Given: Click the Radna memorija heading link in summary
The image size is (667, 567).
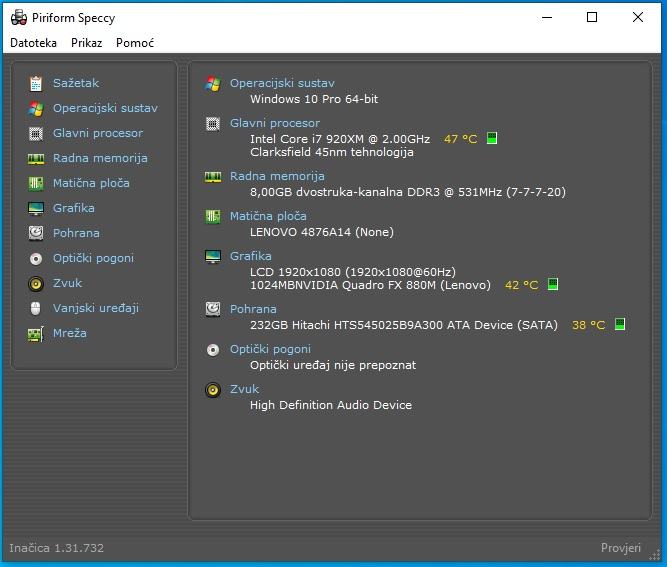Looking at the screenshot, I should pos(277,176).
